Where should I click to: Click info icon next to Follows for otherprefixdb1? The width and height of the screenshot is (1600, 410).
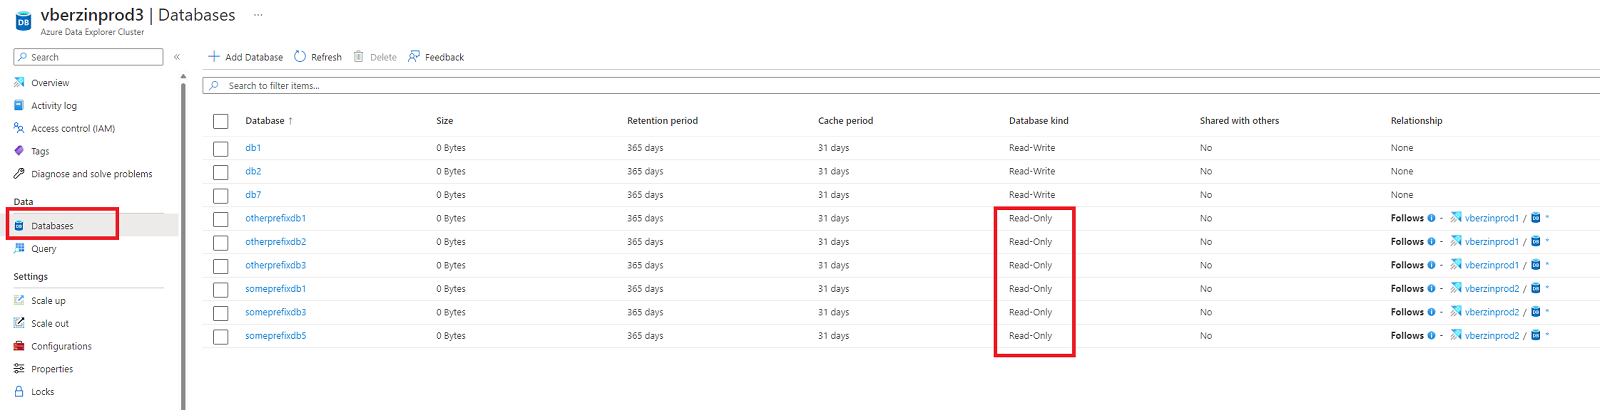point(1431,218)
